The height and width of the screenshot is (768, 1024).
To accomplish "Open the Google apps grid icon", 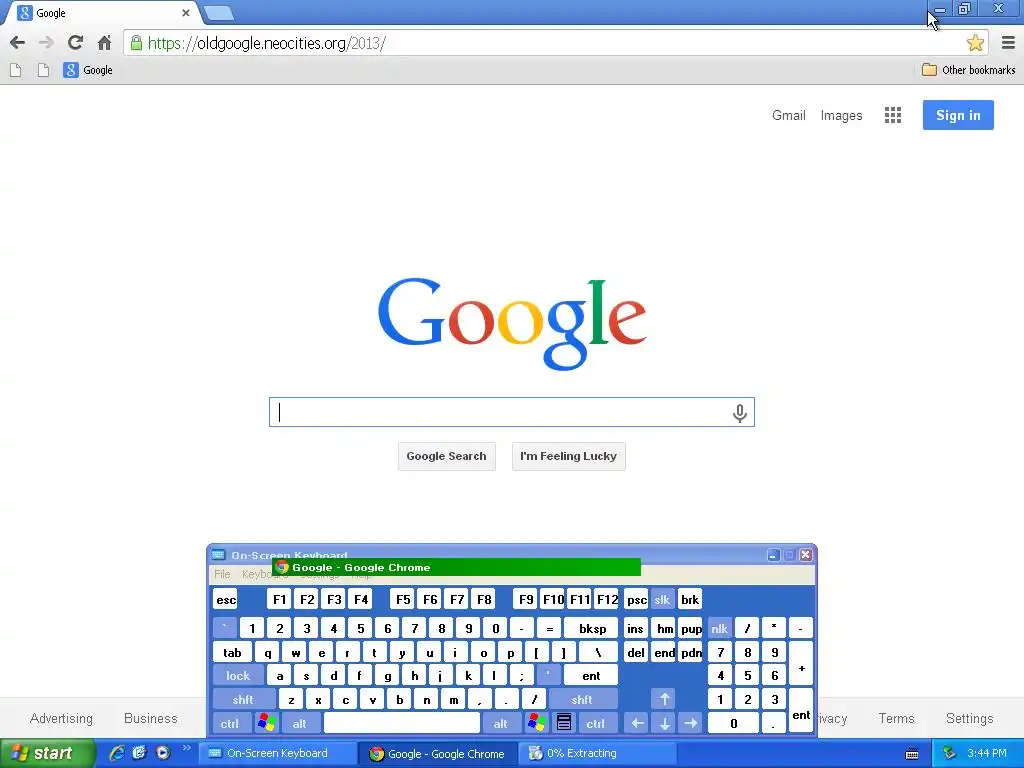I will 893,115.
